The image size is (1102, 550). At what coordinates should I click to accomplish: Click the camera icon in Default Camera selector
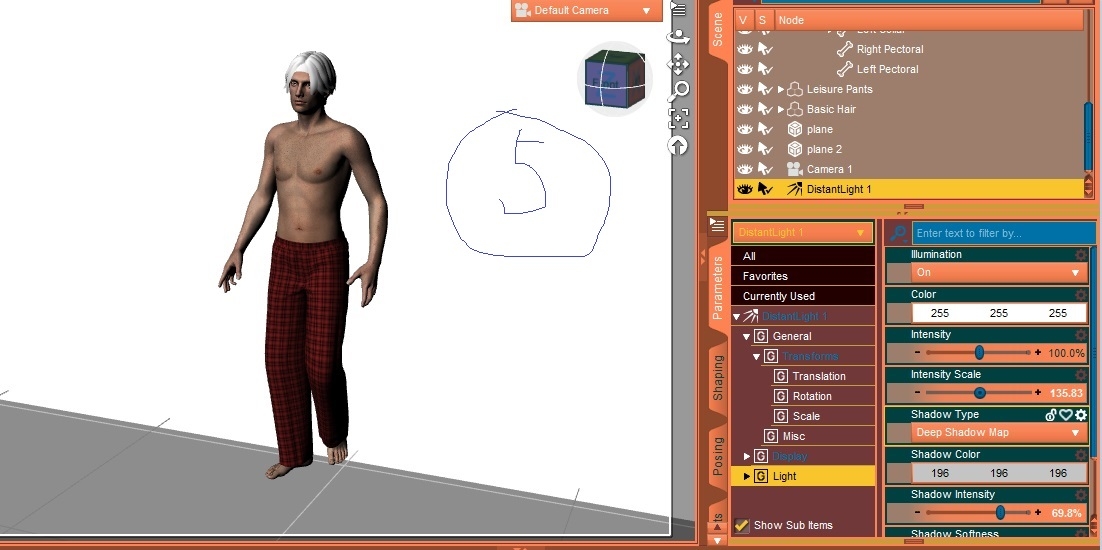coord(521,10)
